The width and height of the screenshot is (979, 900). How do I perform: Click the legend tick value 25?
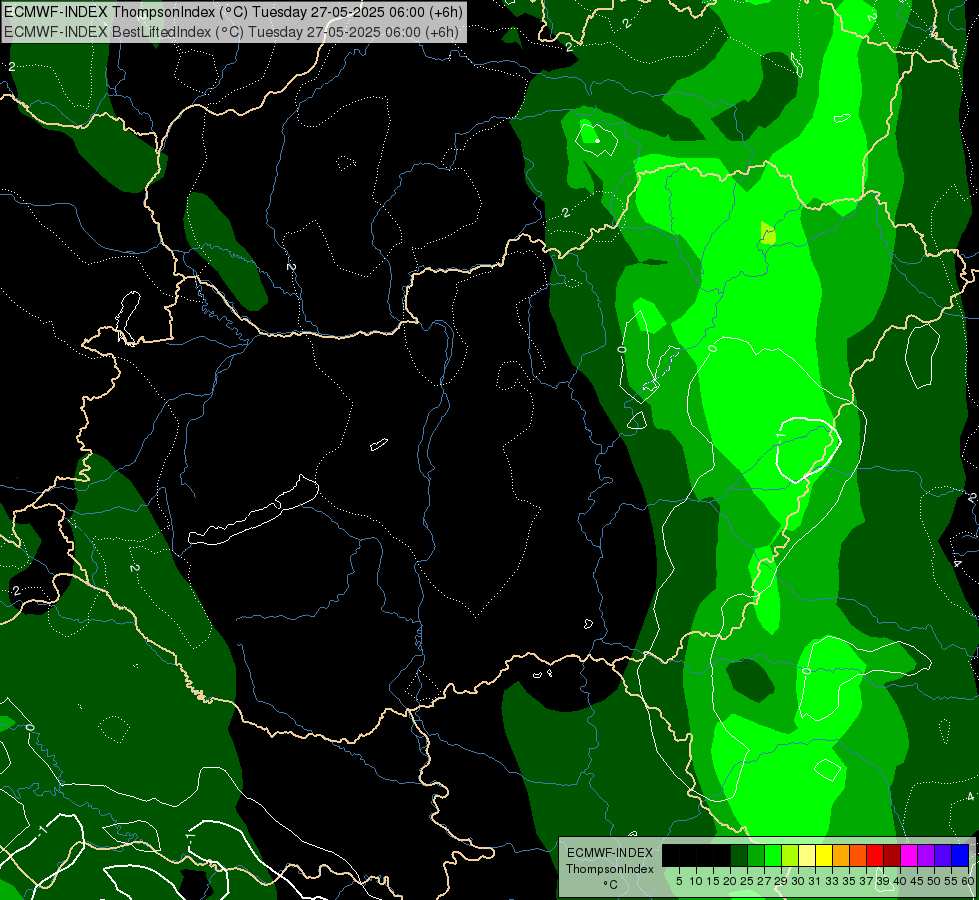747,881
